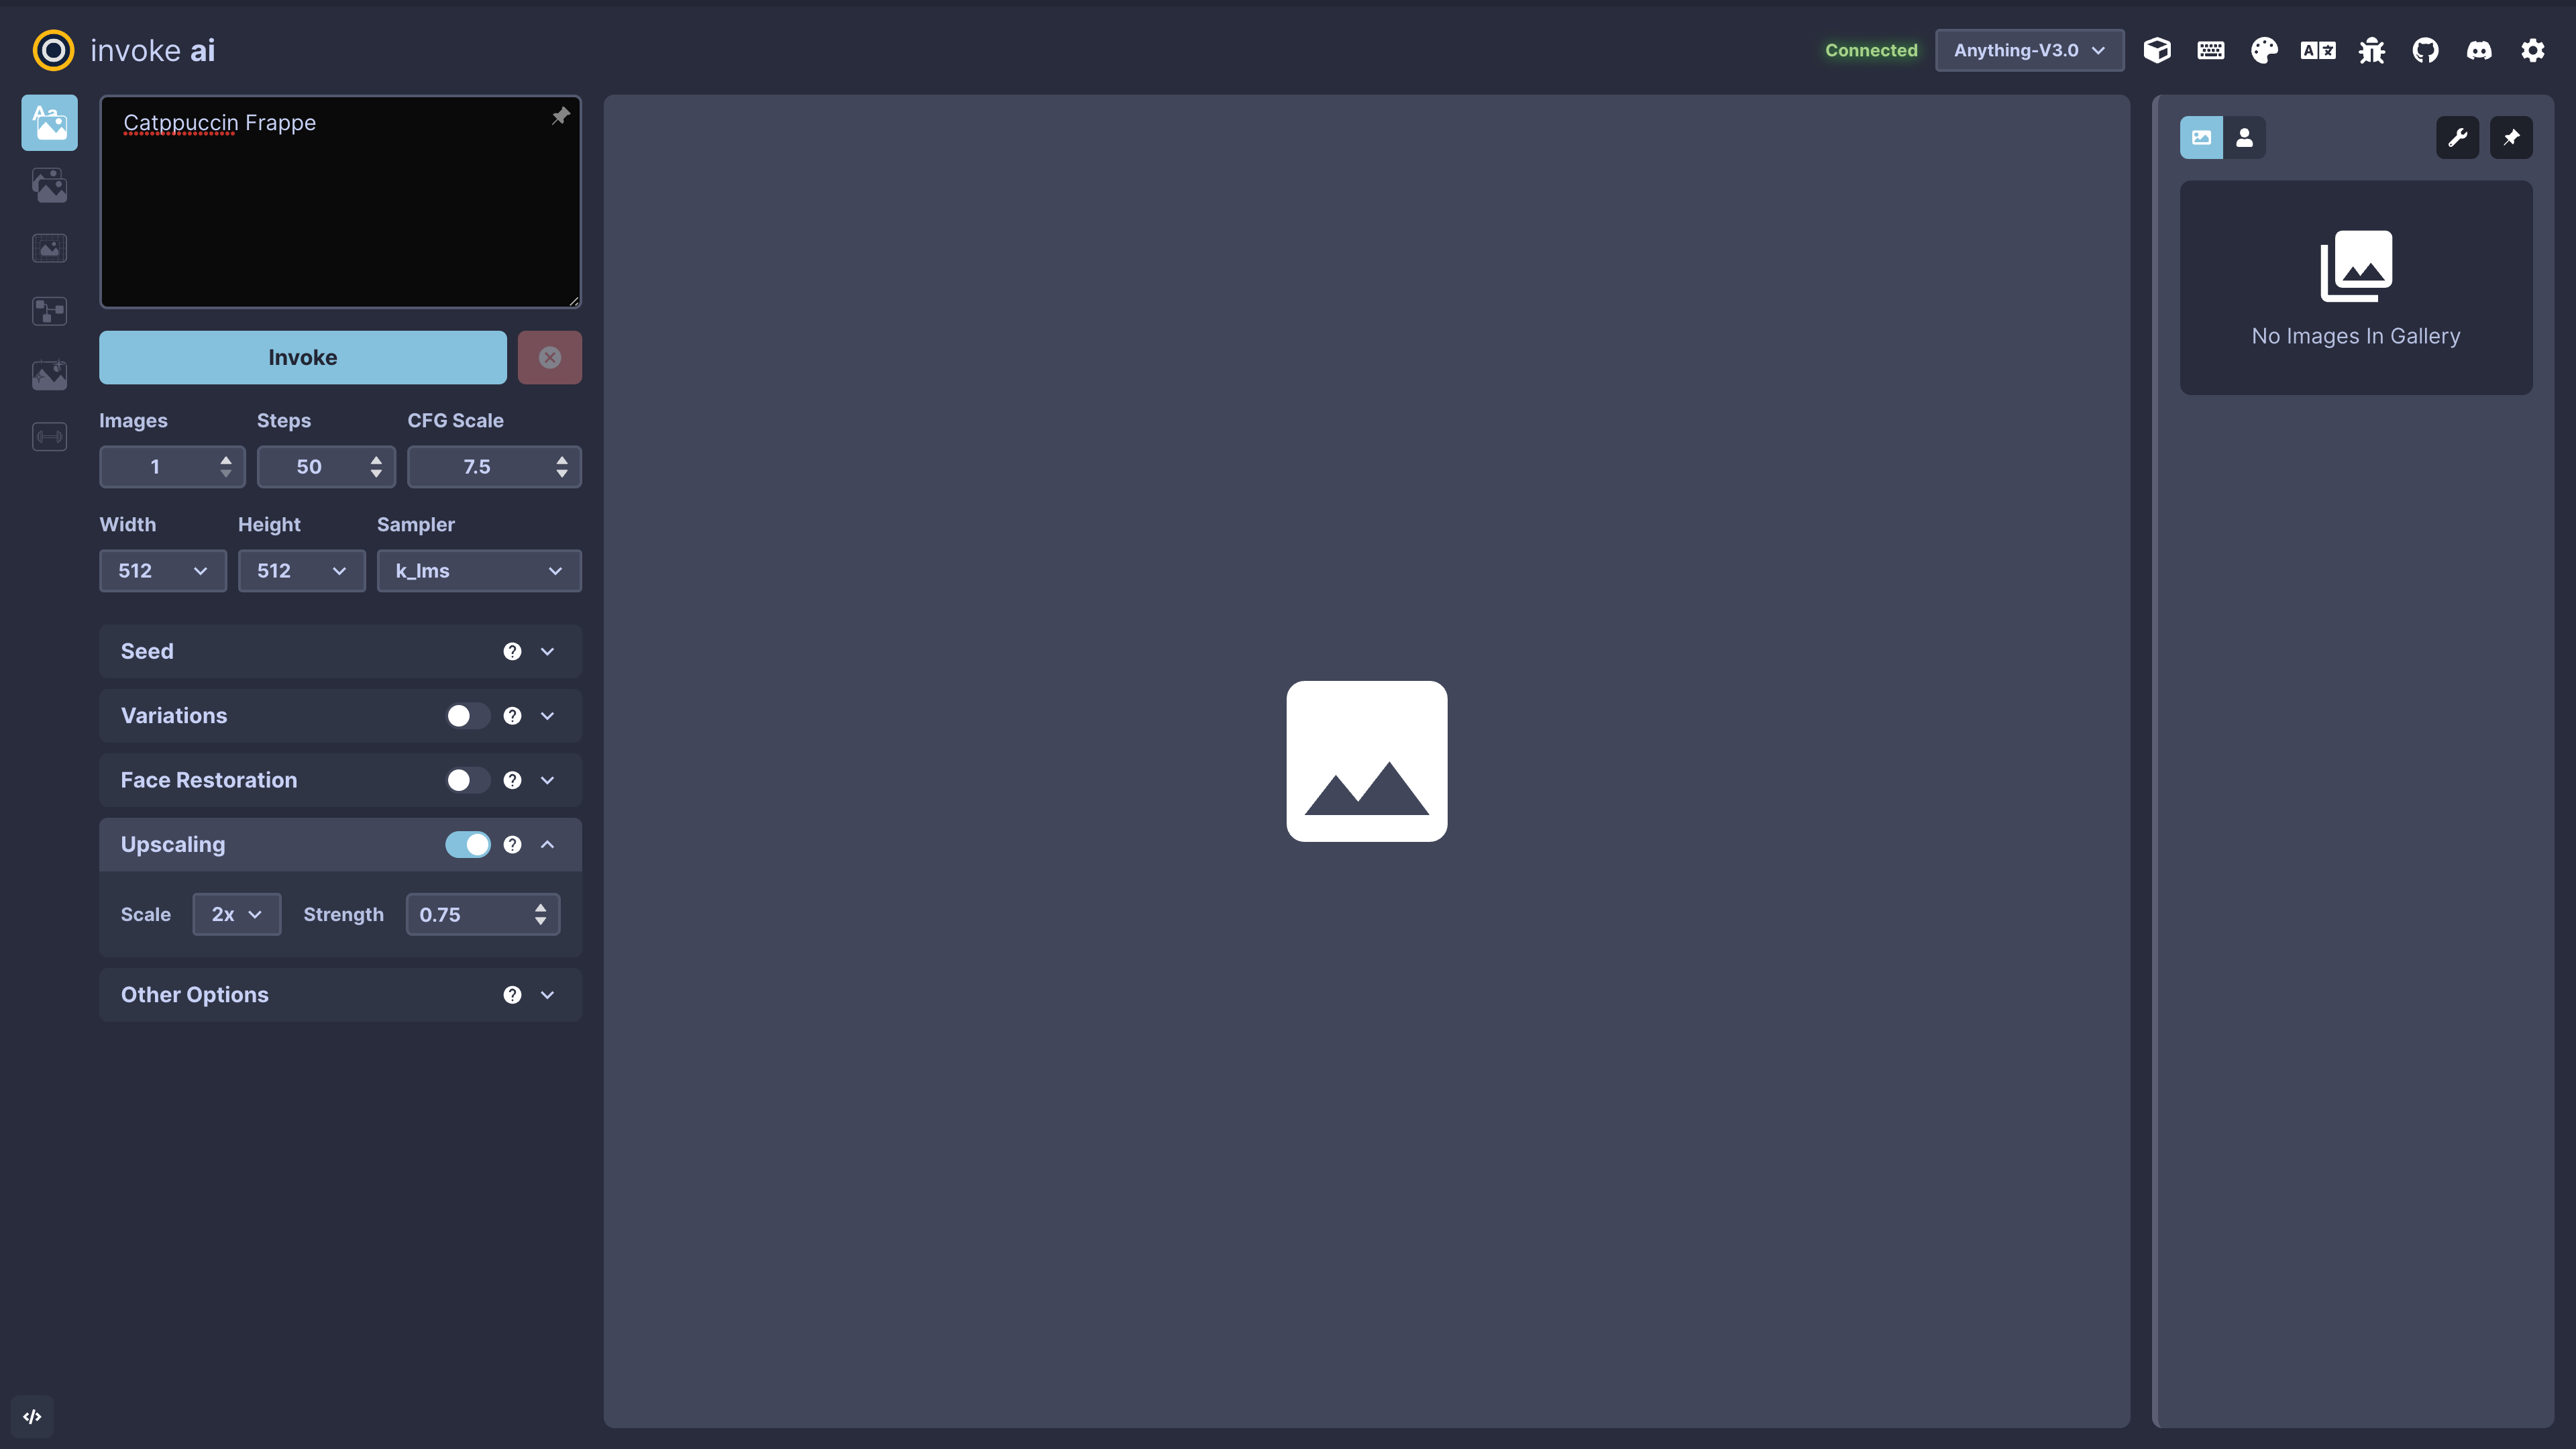This screenshot has width=2576, height=1449.
Task: Switch to the Image to Image tab
Action: tap(49, 186)
